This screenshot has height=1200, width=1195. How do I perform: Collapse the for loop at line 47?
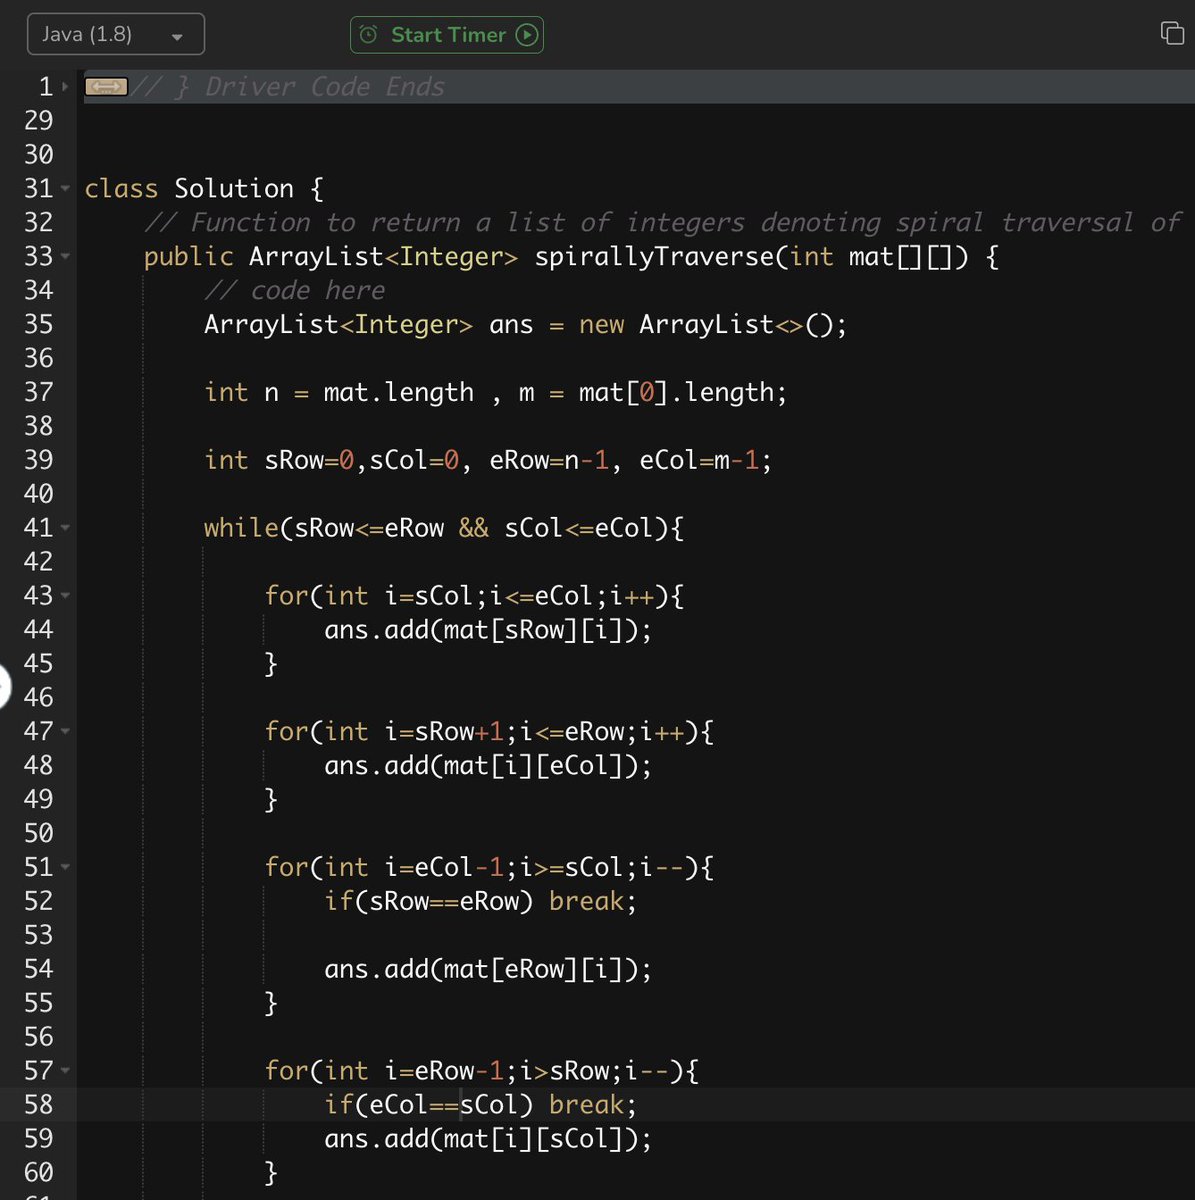tap(66, 731)
